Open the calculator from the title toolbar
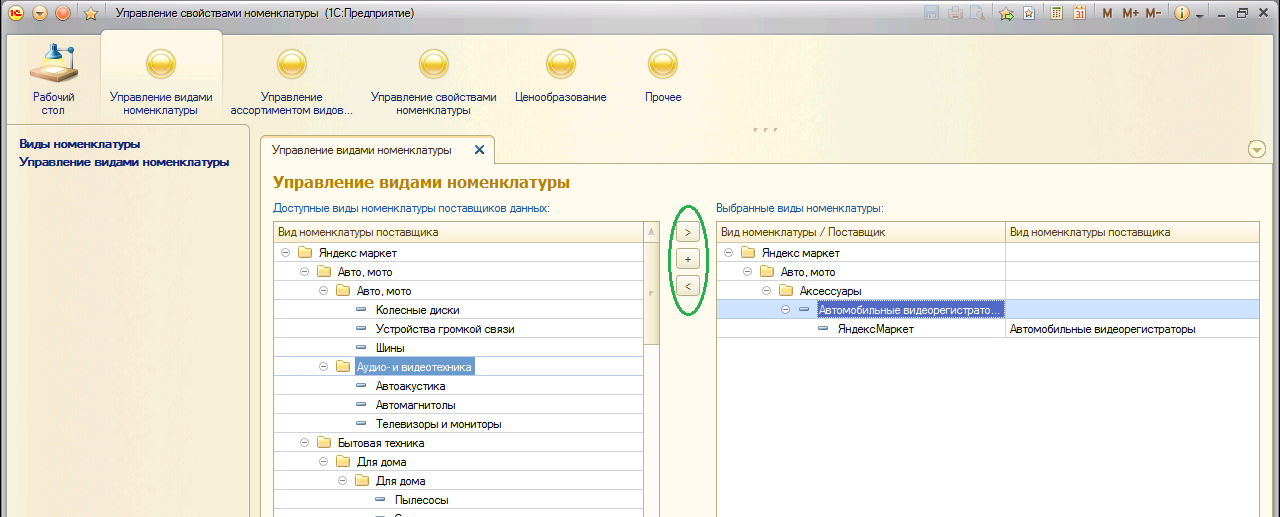This screenshot has width=1280, height=517. [1054, 13]
